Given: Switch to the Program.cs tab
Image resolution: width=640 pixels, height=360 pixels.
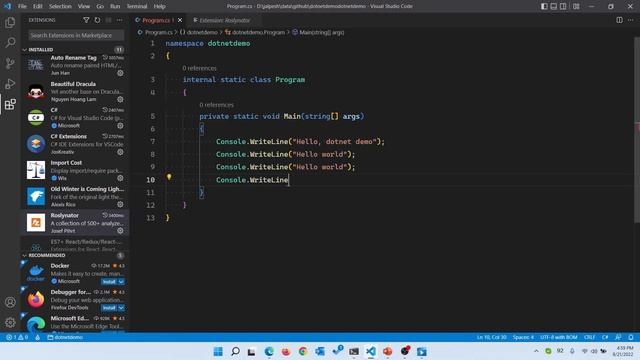Looking at the screenshot, I should 158,20.
